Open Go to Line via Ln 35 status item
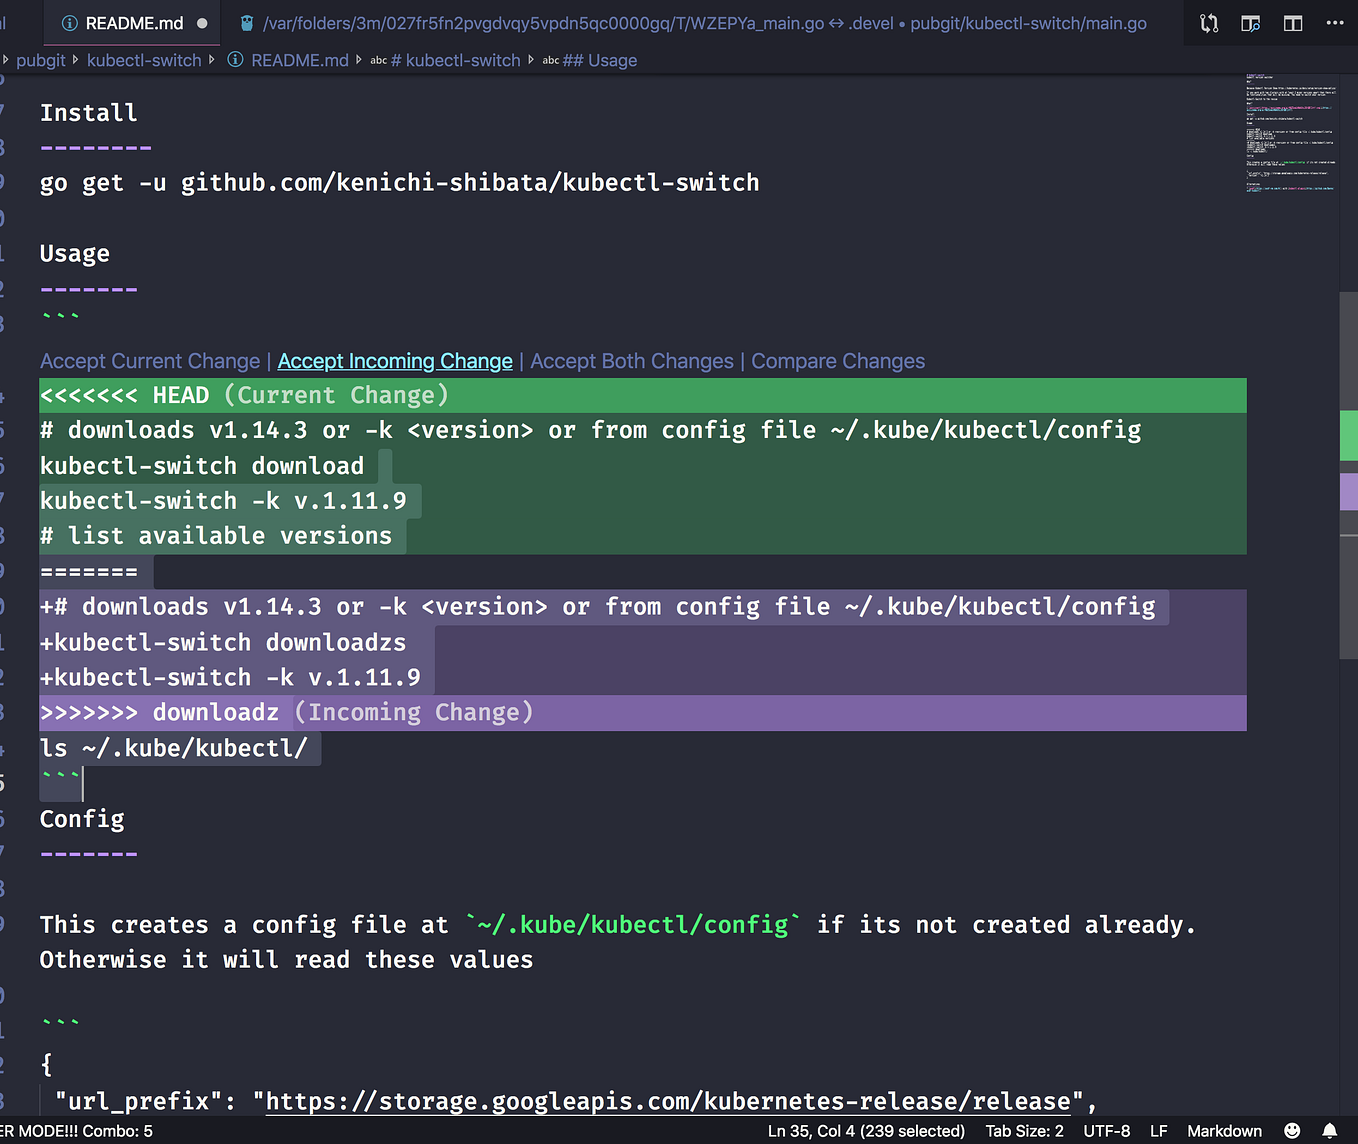1358x1144 pixels. point(866,1130)
